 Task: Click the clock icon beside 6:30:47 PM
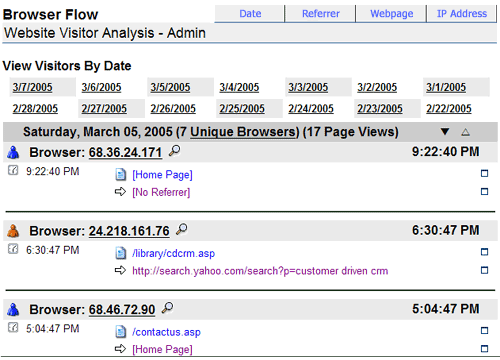[x=13, y=249]
